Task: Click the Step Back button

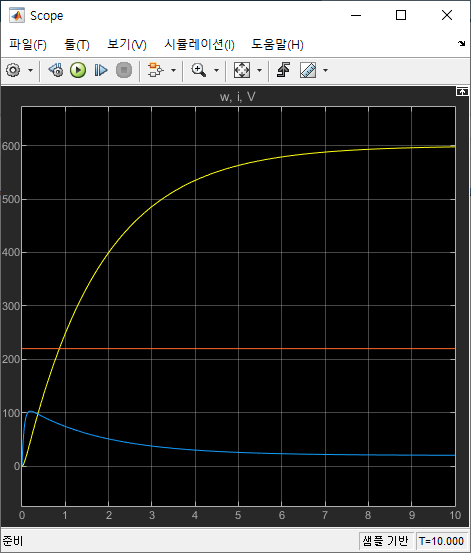Action: 56,70
